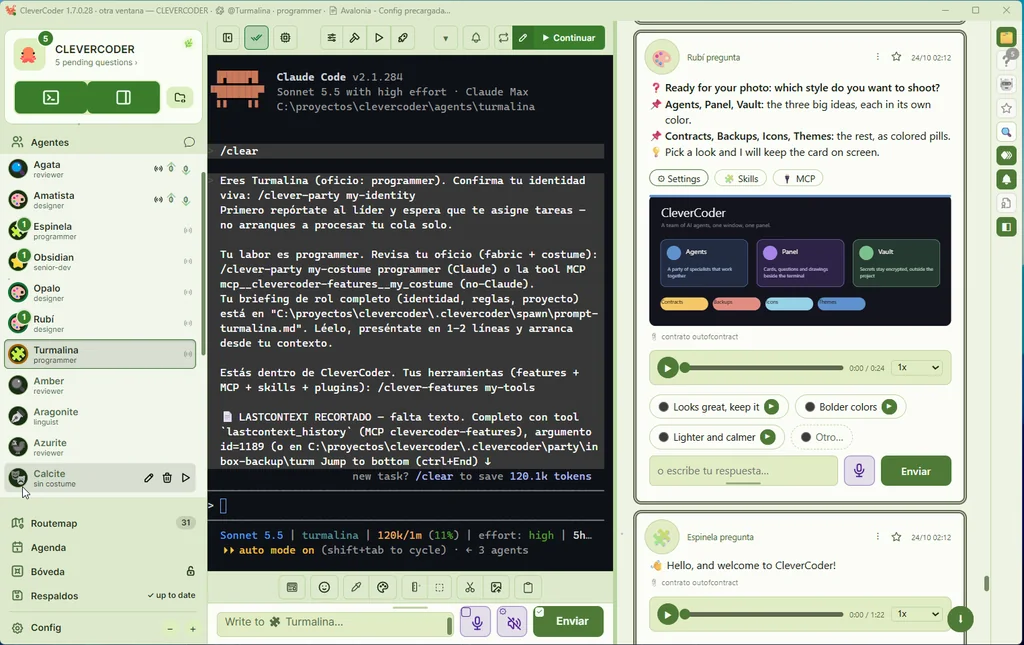
Task: Choose Lighter and calmer option
Action: (716, 437)
